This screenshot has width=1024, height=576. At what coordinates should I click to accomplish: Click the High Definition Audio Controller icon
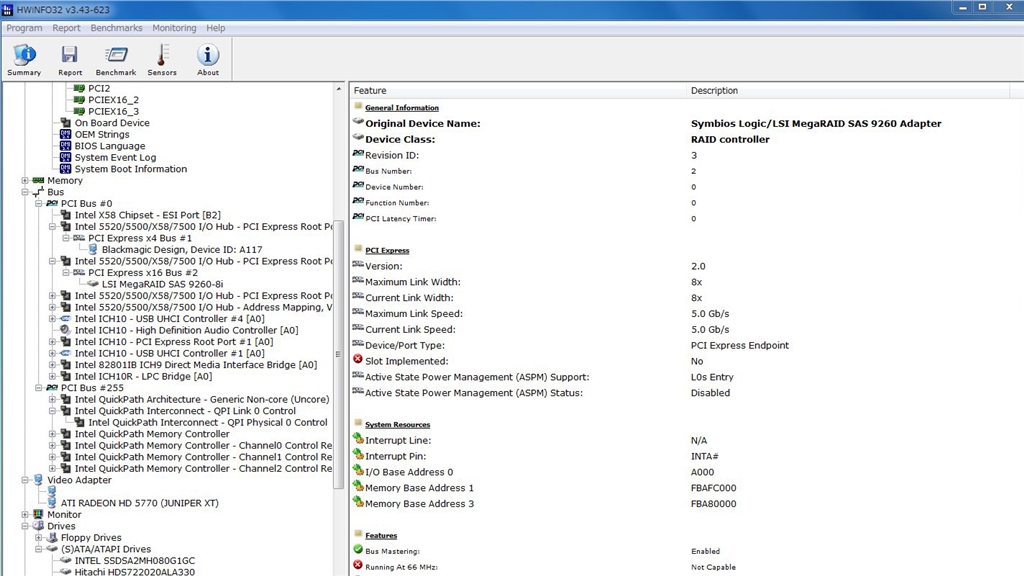click(x=65, y=330)
